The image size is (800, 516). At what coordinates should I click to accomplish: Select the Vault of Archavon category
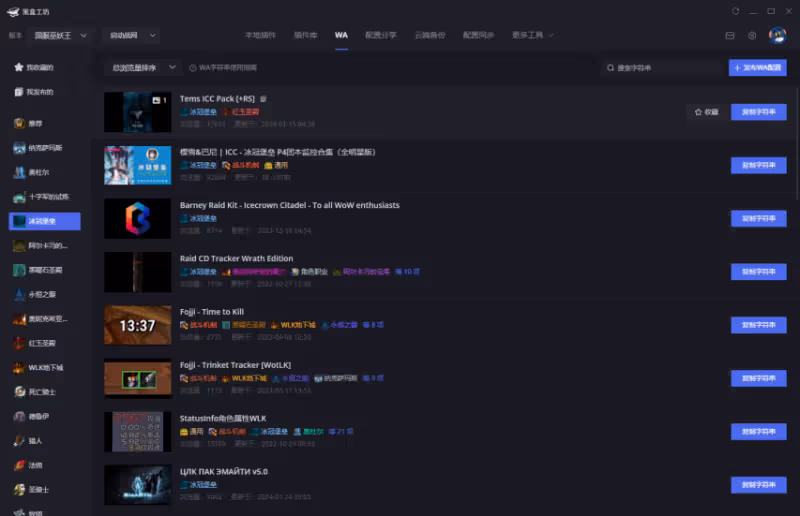[x=41, y=245]
